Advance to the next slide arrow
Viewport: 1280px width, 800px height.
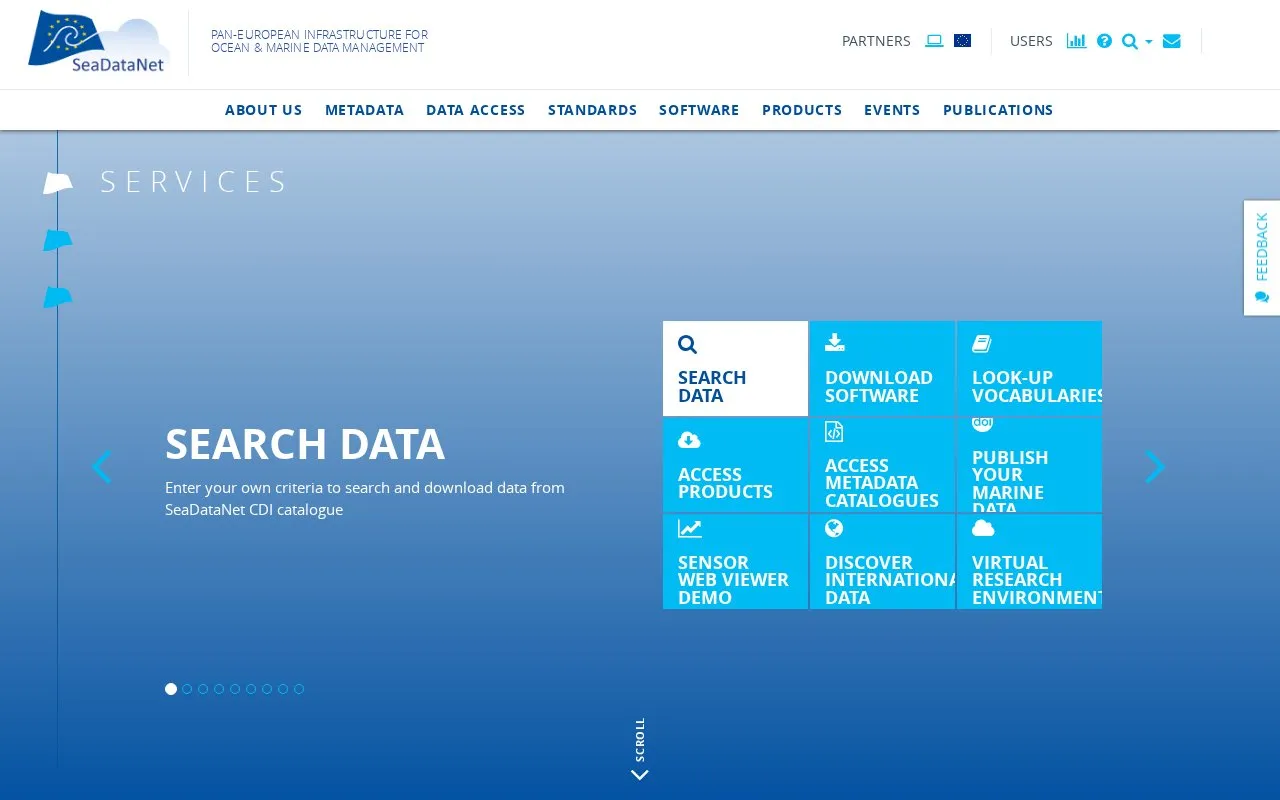pyautogui.click(x=1155, y=467)
